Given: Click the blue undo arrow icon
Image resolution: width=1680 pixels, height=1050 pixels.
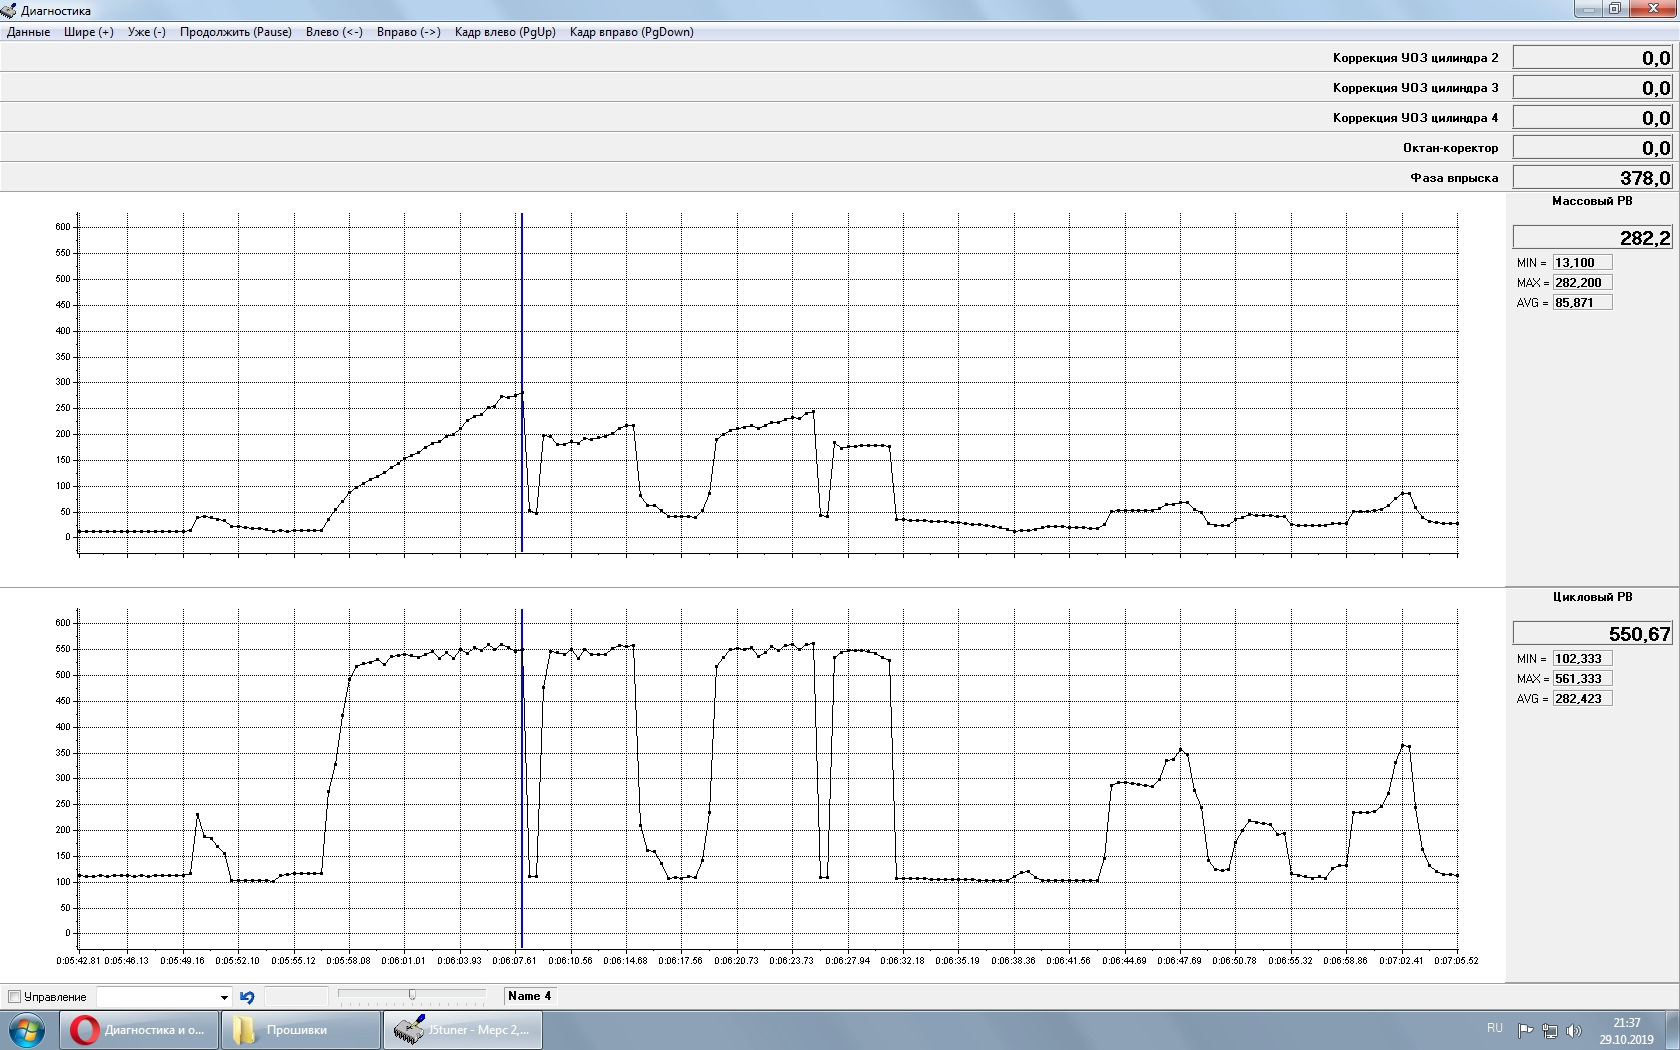Looking at the screenshot, I should 247,997.
